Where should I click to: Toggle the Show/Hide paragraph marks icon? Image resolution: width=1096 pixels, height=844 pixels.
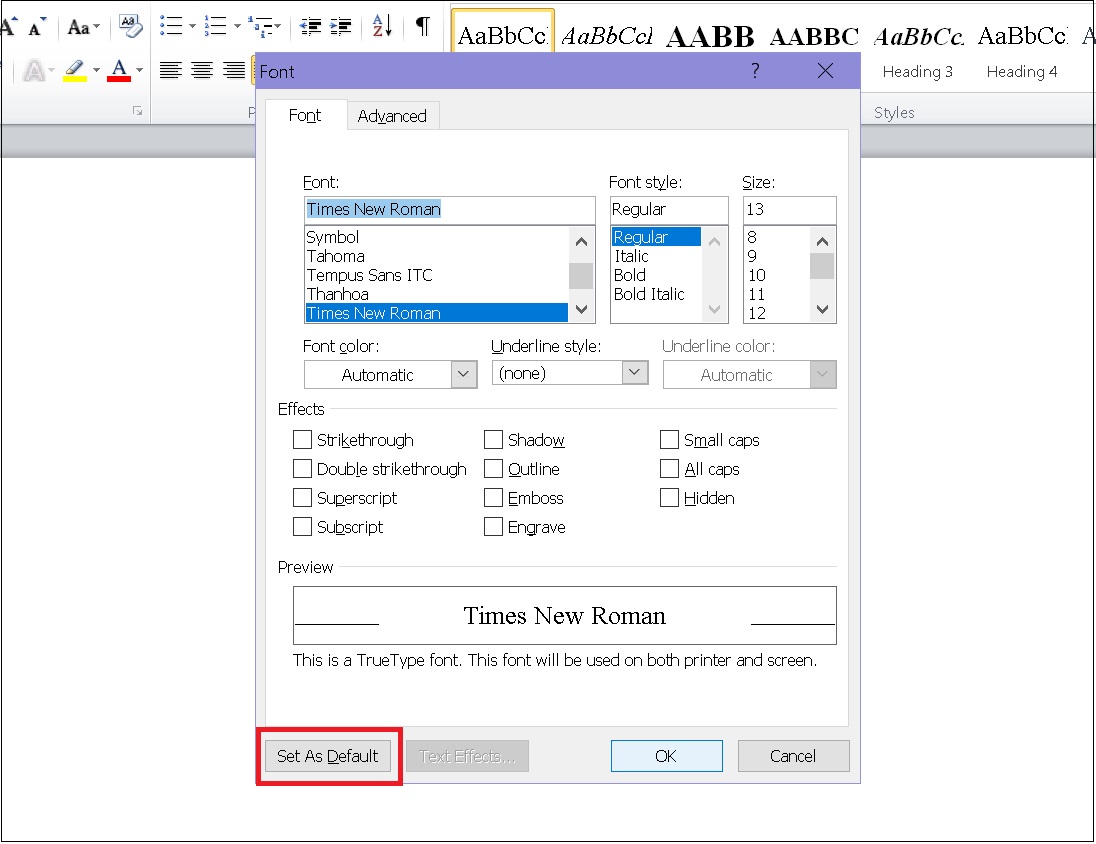[x=423, y=26]
